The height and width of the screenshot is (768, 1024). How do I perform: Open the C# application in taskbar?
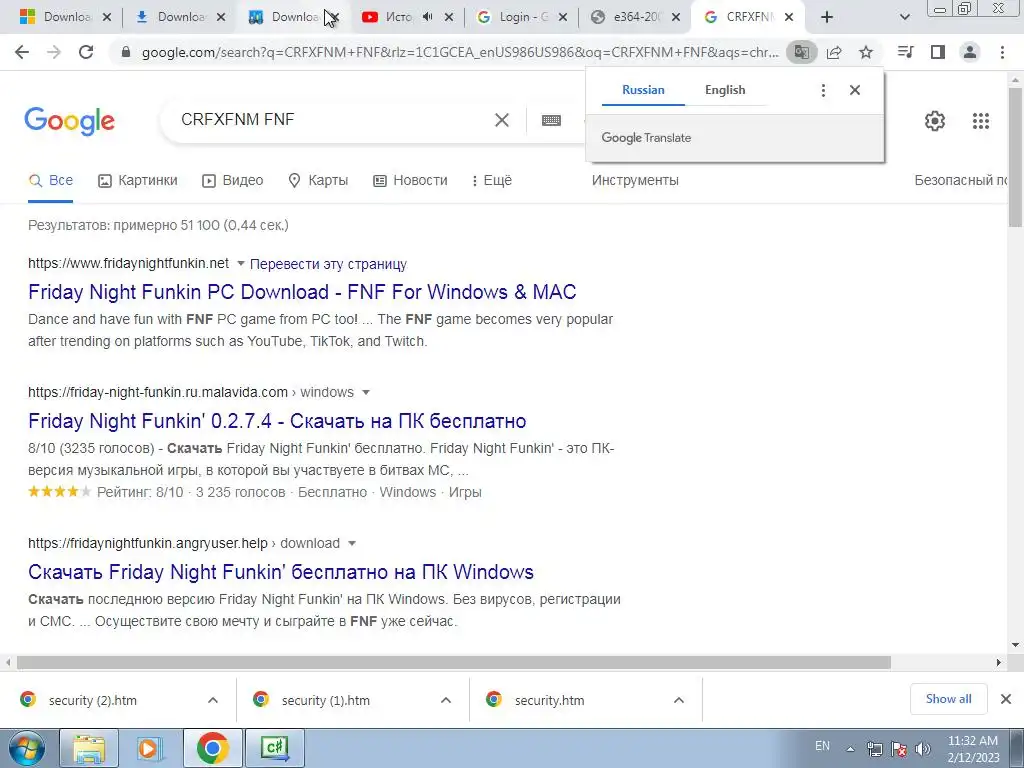(x=275, y=748)
